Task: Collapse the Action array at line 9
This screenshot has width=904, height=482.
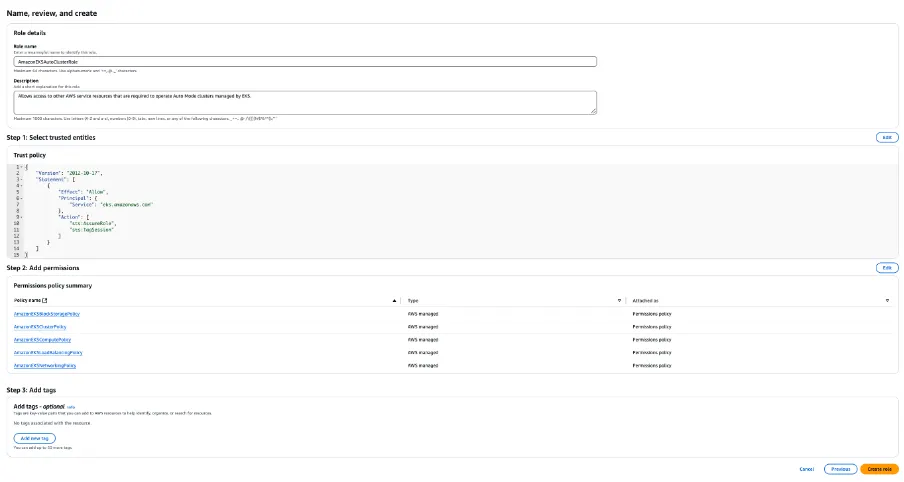Action: click(x=21, y=217)
